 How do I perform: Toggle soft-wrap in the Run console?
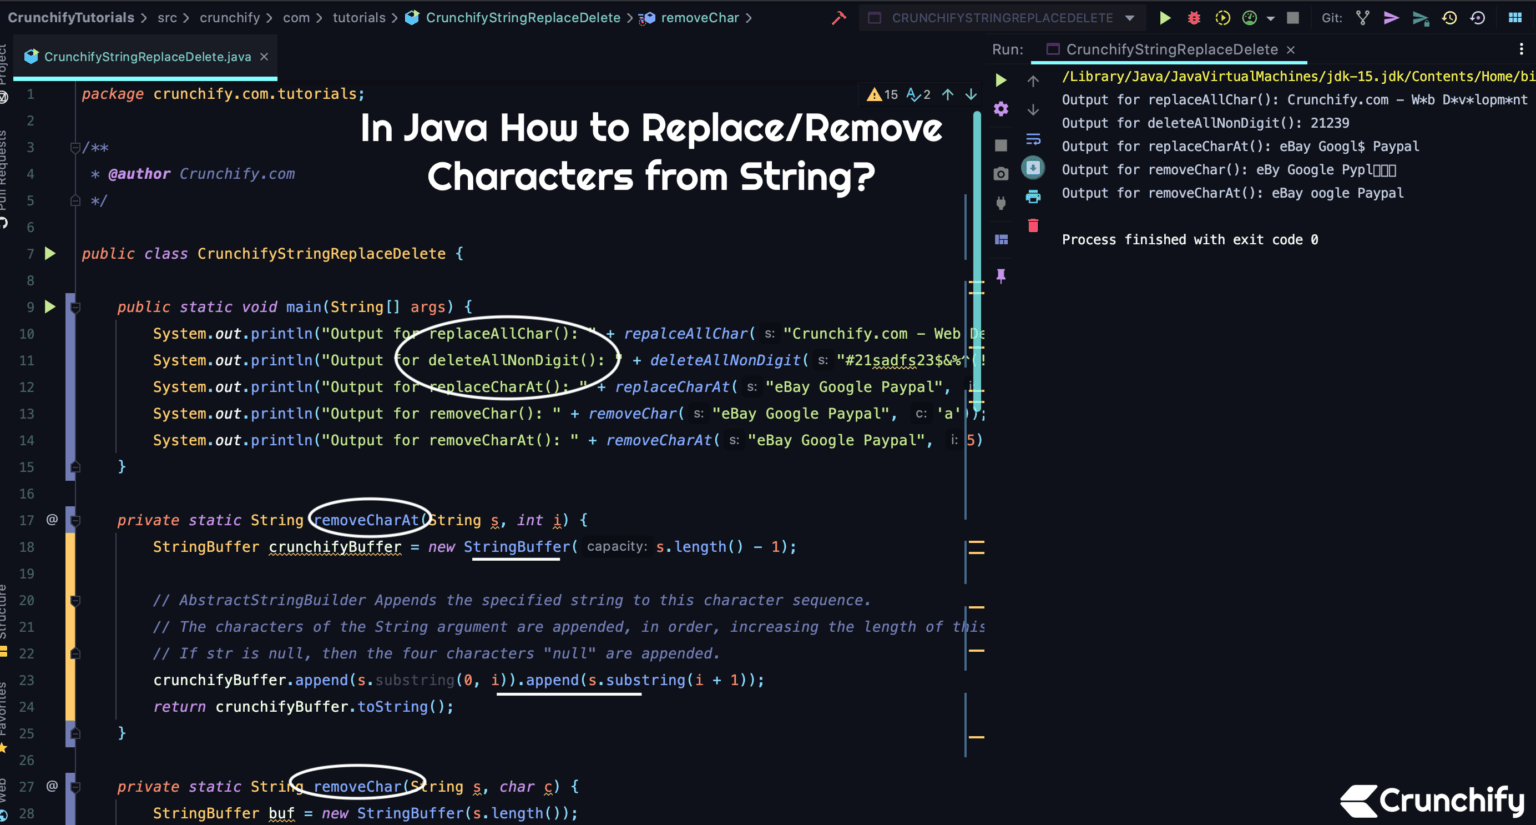click(x=1033, y=140)
